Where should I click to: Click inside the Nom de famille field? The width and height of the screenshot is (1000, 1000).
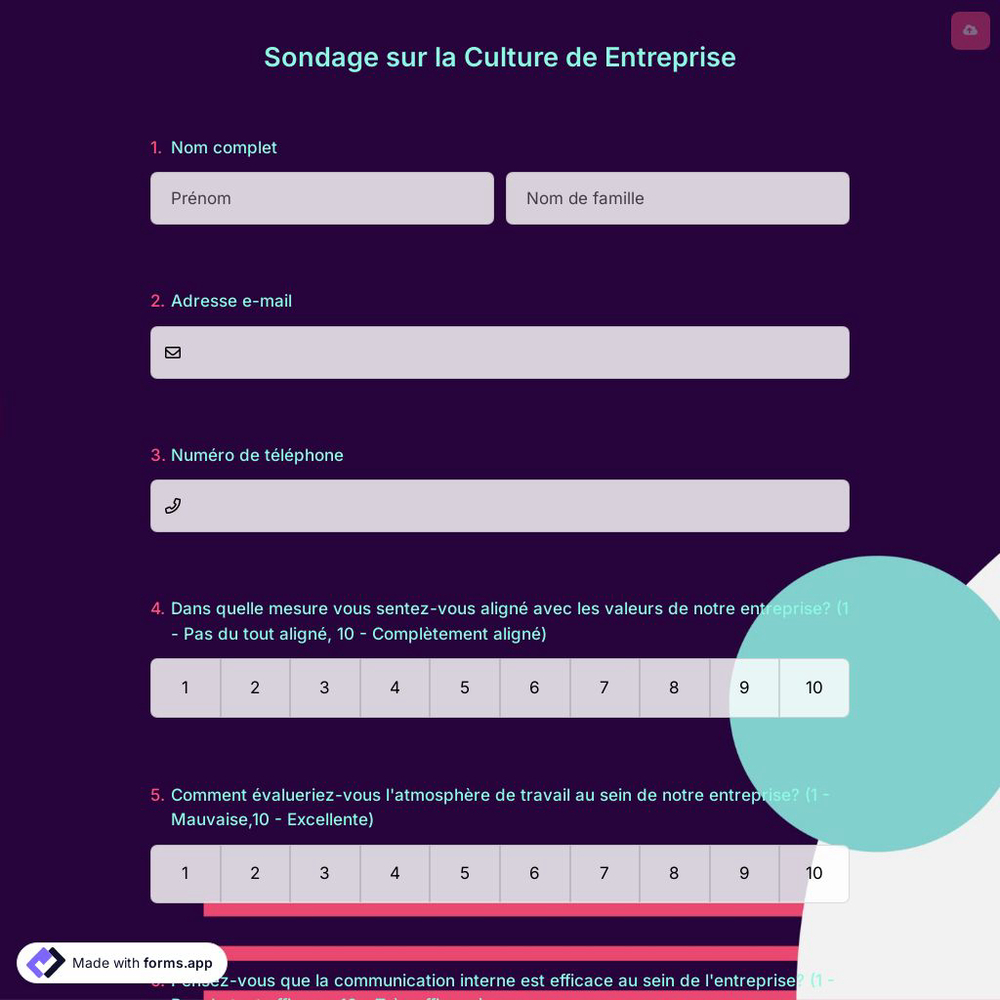point(677,198)
